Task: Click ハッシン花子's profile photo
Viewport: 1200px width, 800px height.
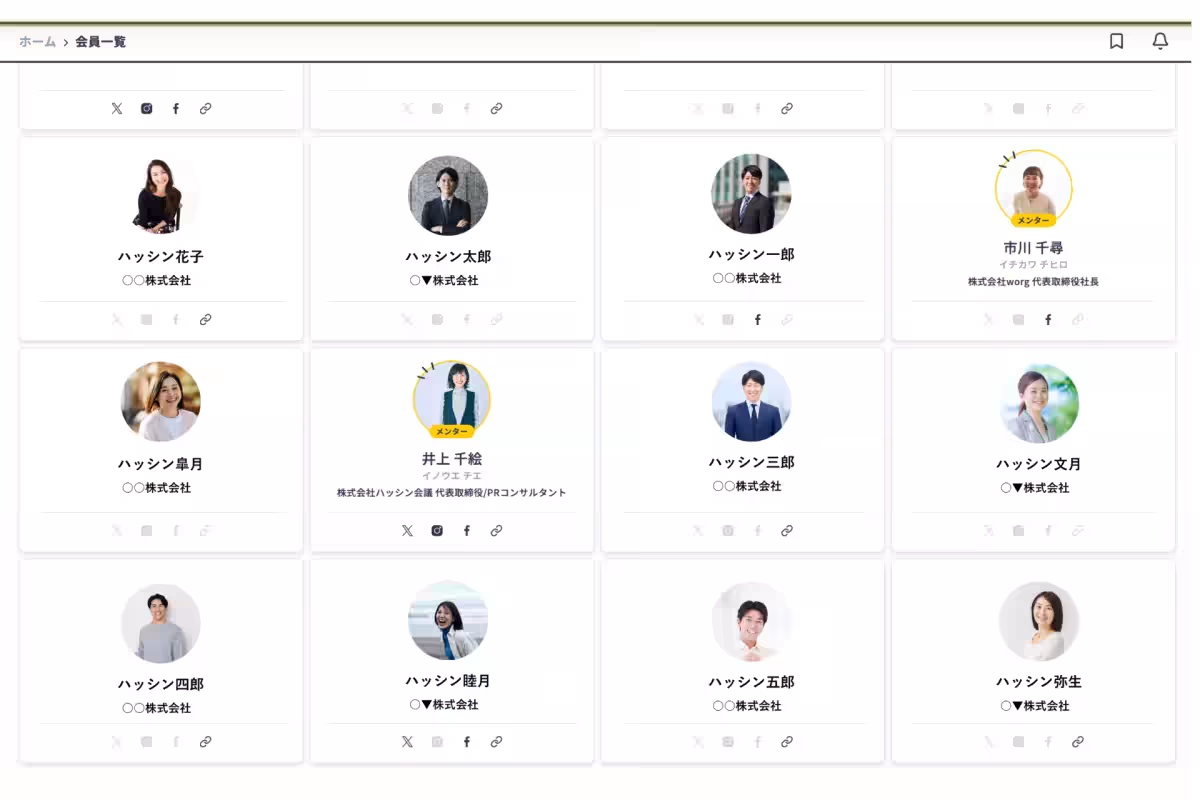Action: coord(160,195)
